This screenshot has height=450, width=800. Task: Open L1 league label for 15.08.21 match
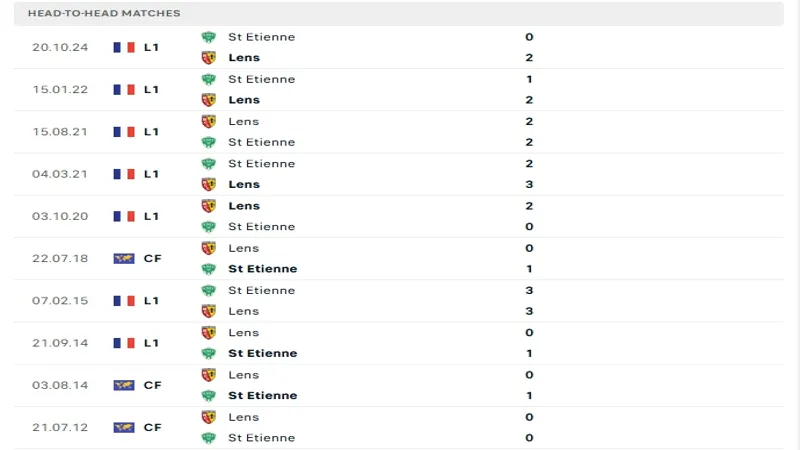click(152, 132)
